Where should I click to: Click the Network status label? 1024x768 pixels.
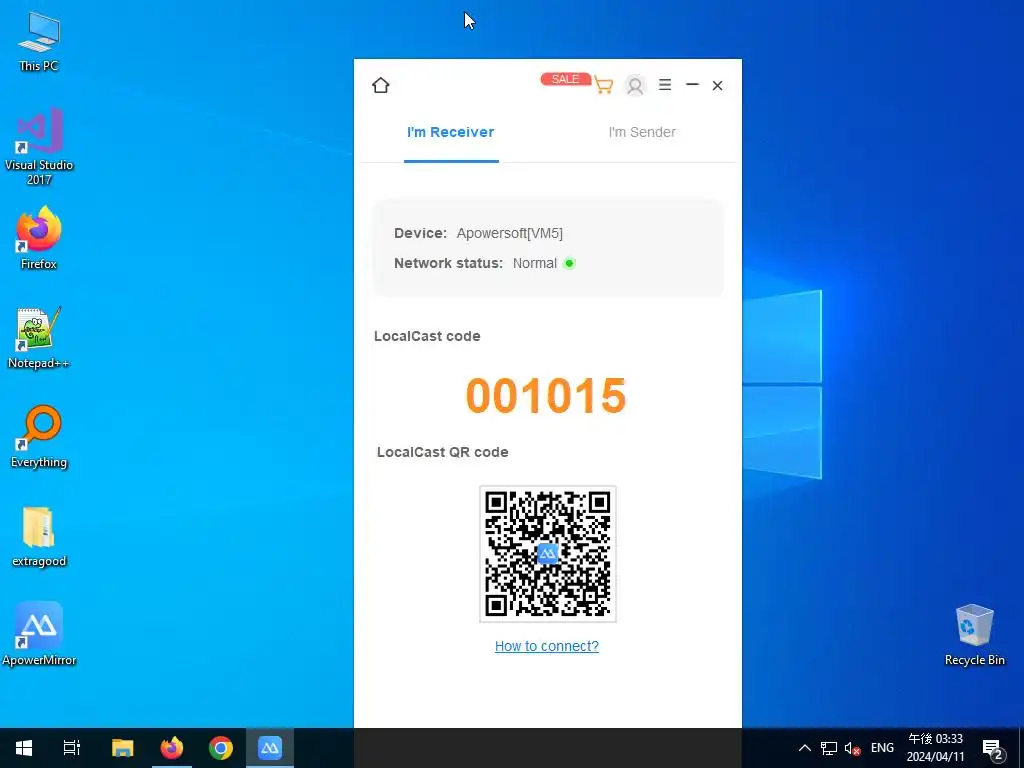click(448, 263)
